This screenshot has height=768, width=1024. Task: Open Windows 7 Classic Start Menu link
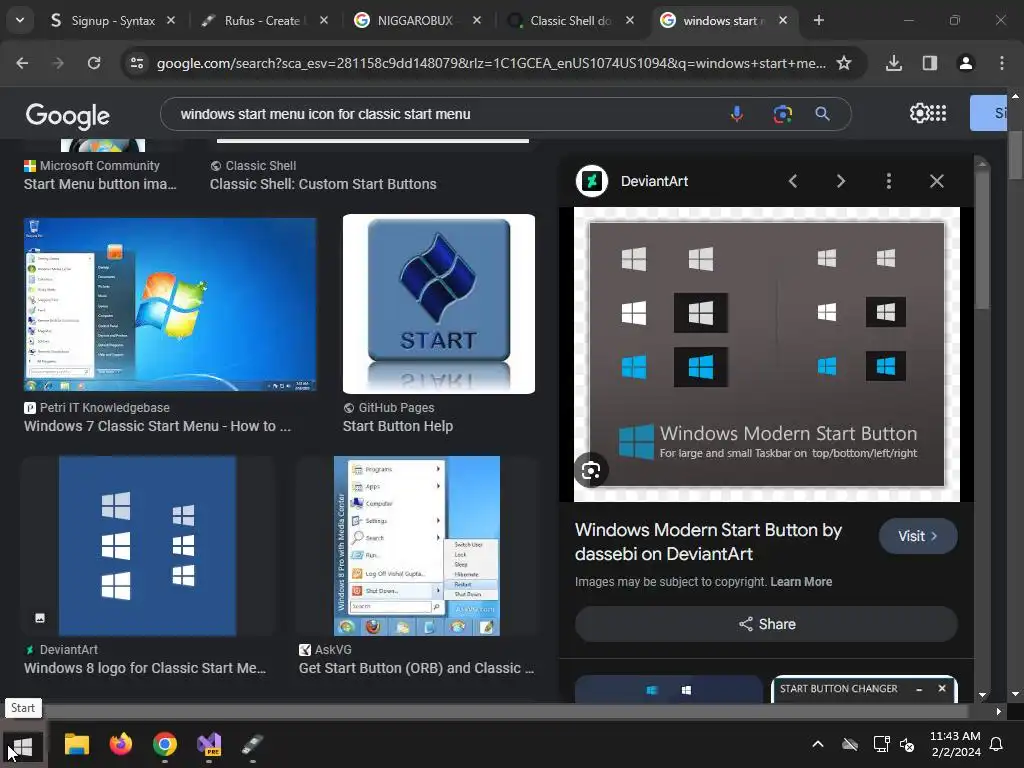[x=157, y=426]
